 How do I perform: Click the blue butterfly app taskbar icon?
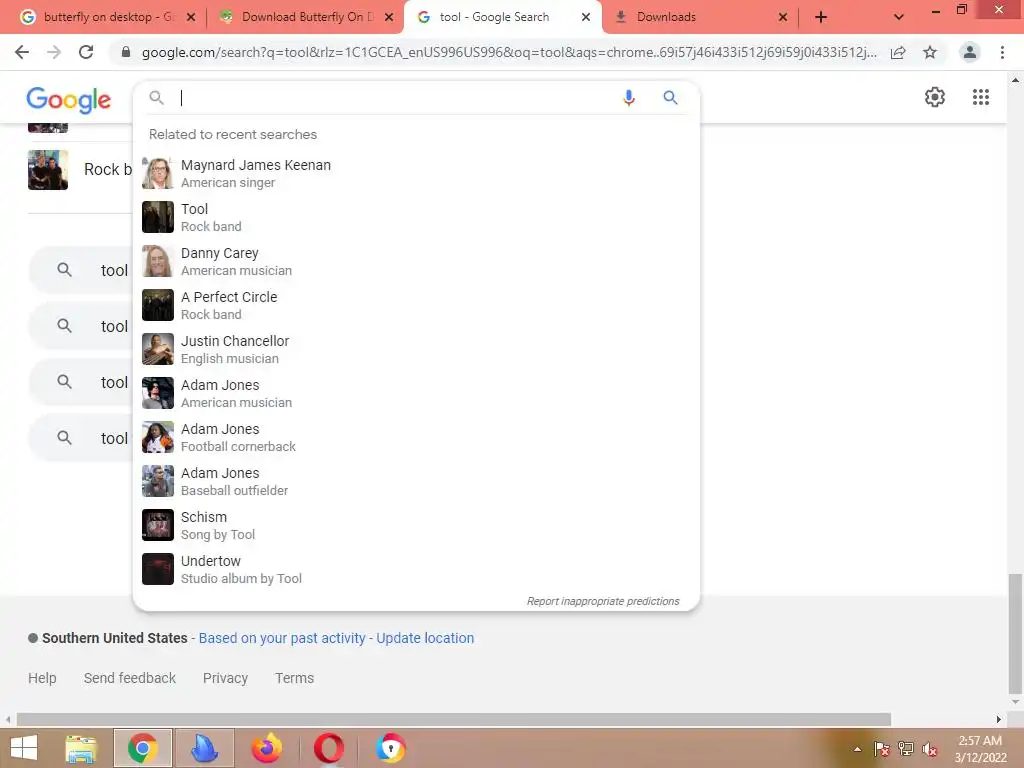(204, 748)
